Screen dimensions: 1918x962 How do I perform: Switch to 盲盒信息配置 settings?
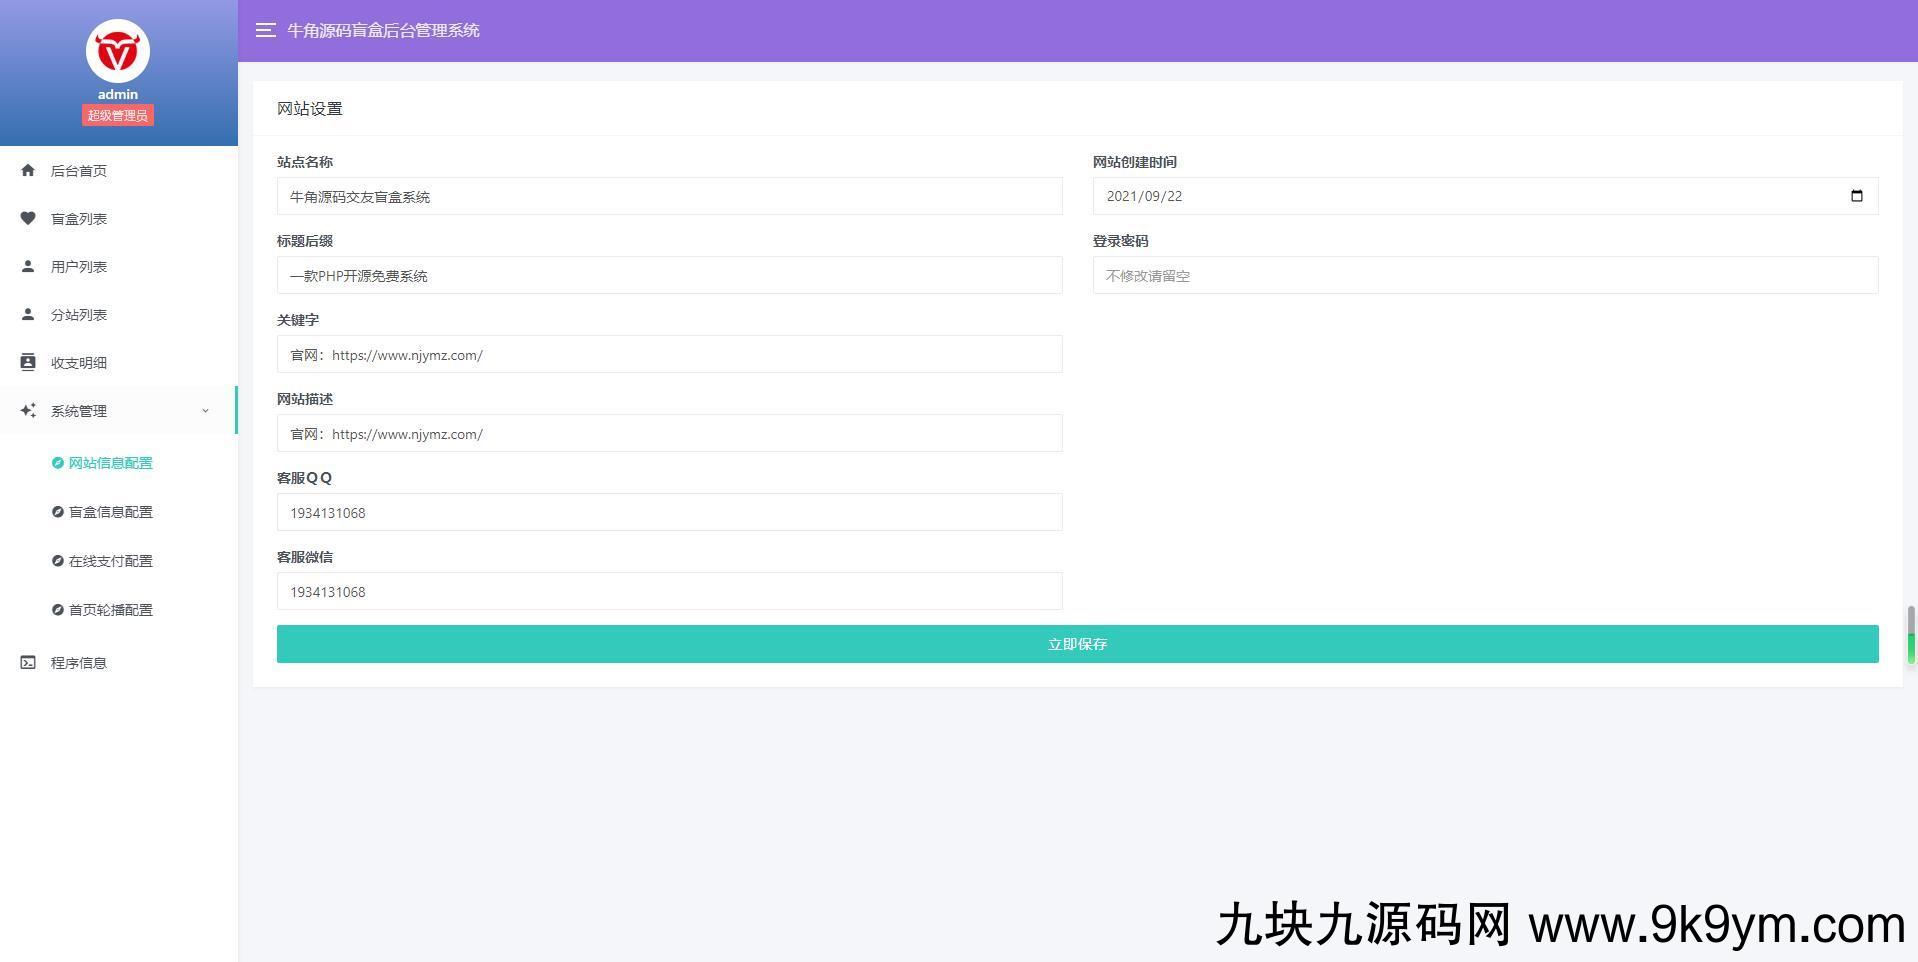111,511
